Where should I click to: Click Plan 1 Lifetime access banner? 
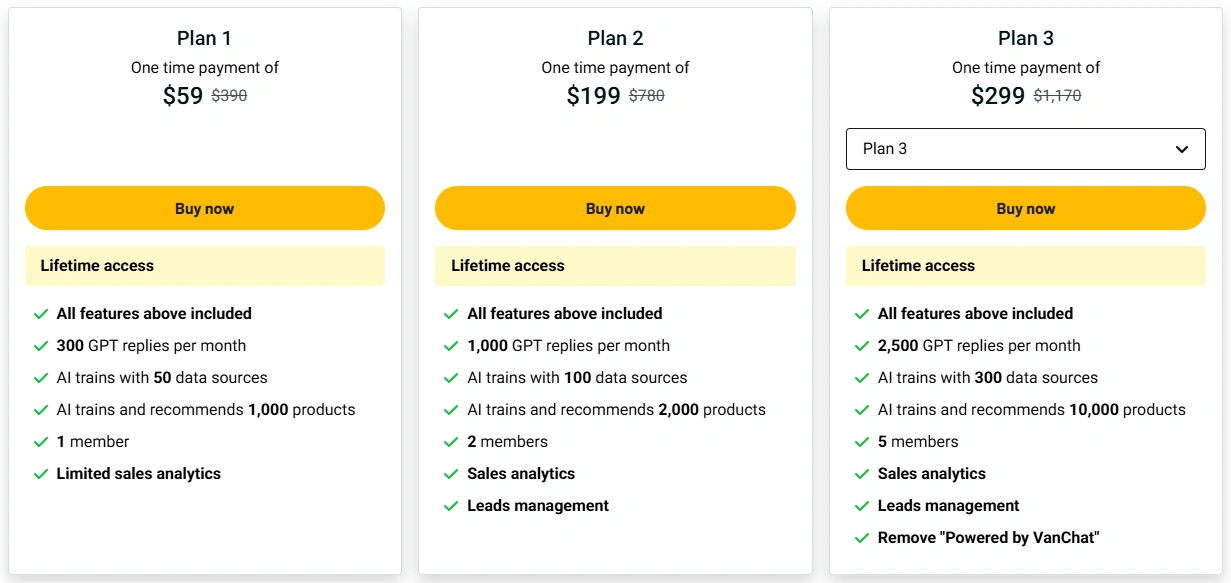(x=205, y=266)
